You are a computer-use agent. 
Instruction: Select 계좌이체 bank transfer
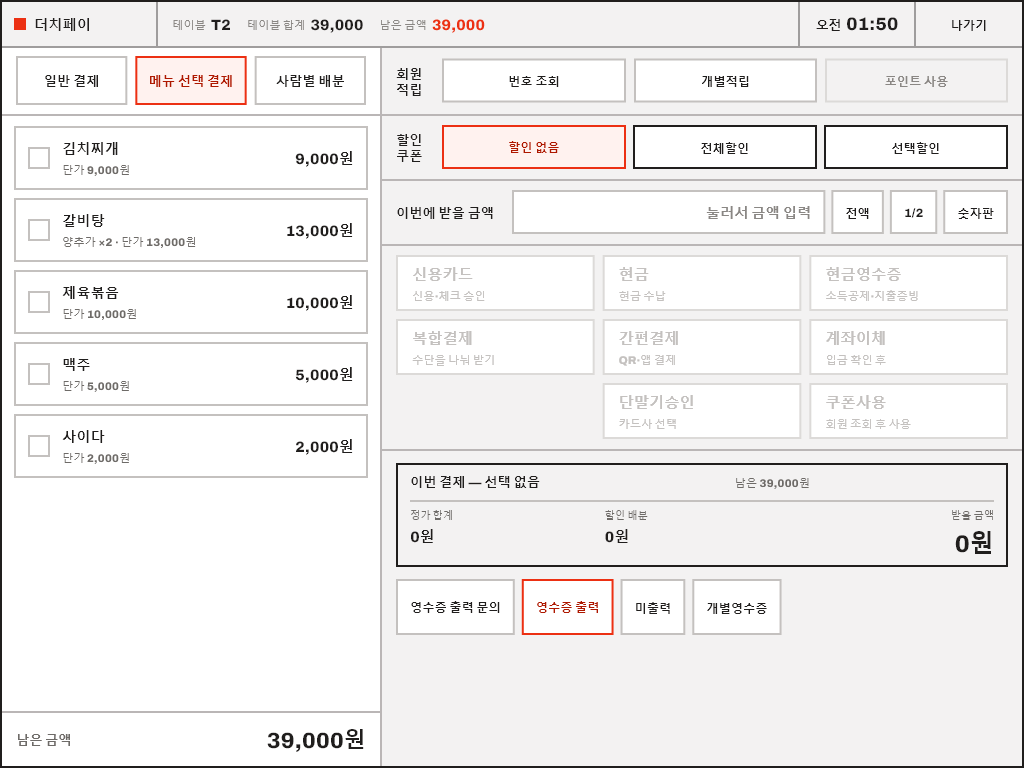tap(908, 347)
